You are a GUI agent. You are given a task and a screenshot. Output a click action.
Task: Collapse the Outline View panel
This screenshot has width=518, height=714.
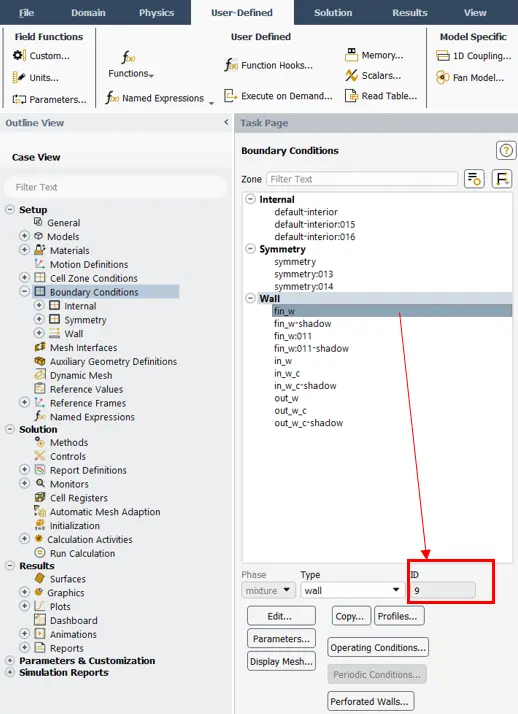(x=226, y=122)
